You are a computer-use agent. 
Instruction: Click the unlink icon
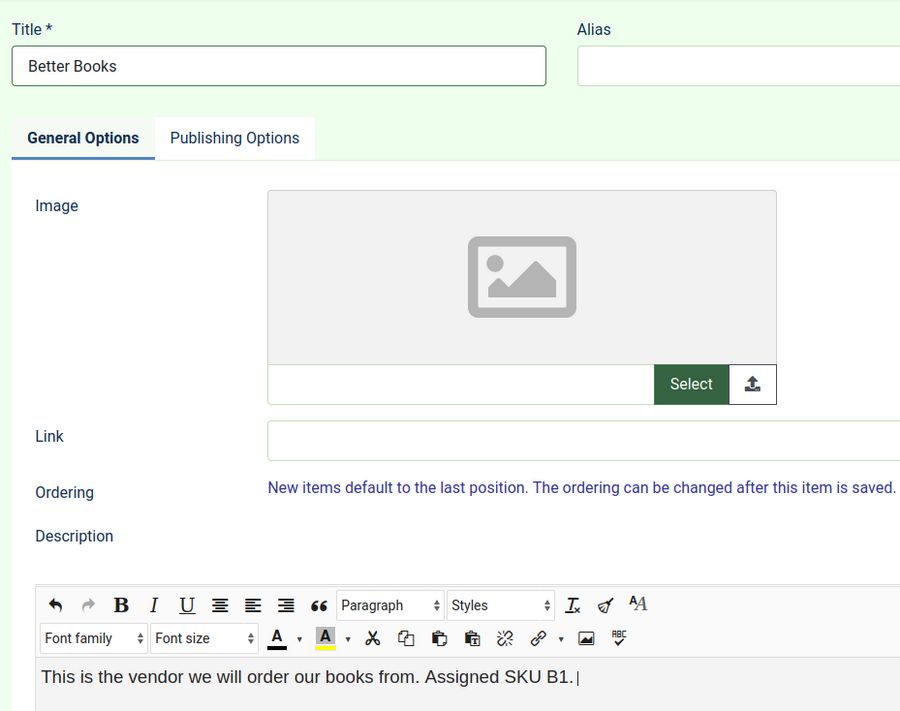(505, 638)
